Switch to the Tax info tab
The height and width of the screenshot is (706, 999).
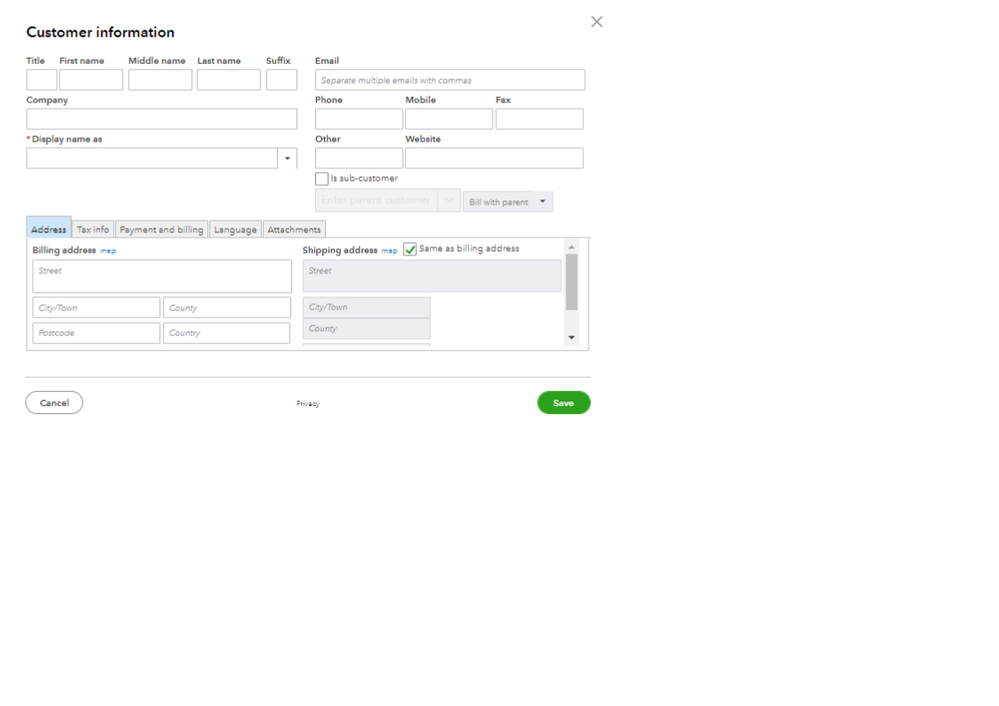coord(92,229)
